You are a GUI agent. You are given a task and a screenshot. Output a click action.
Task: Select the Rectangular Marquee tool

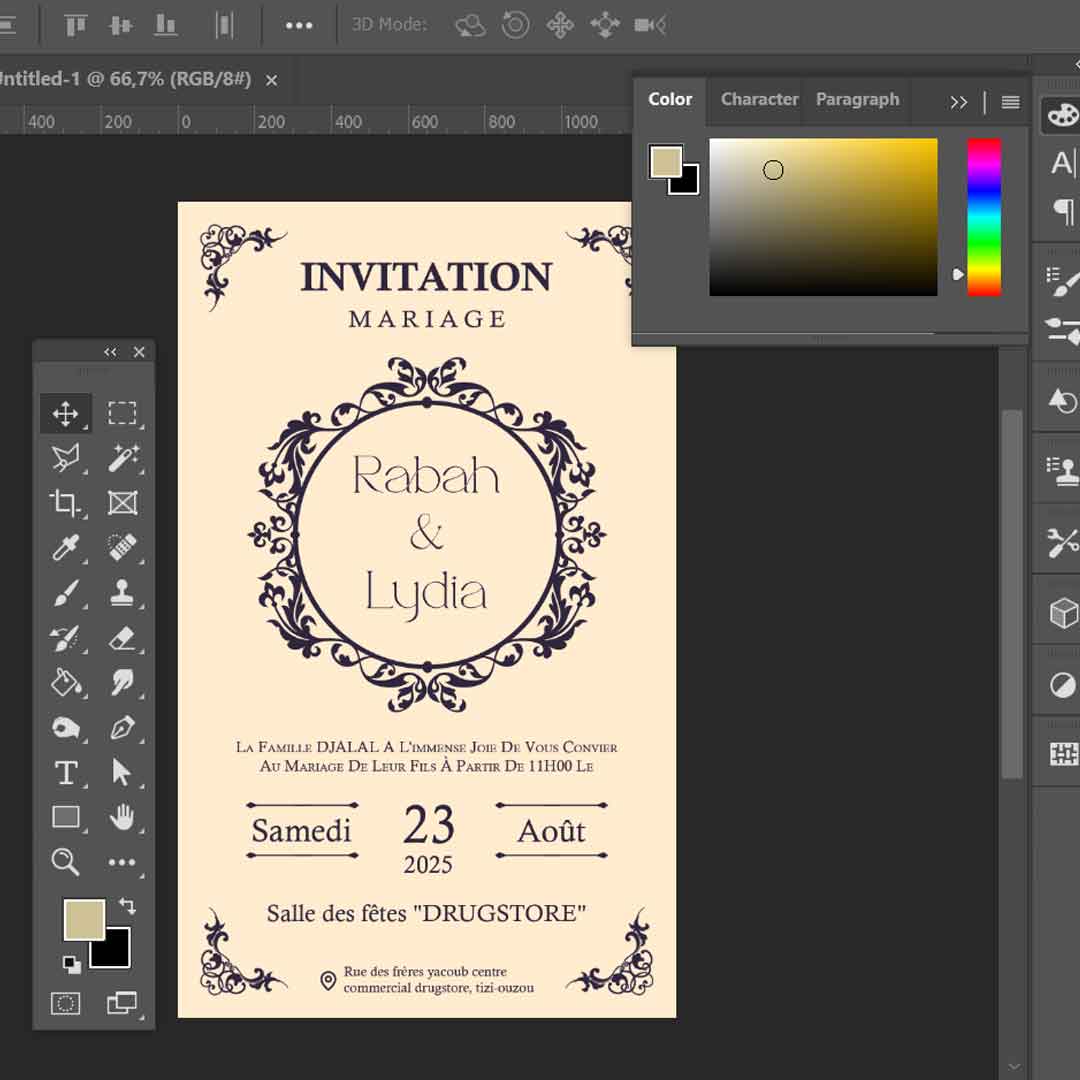coord(122,413)
